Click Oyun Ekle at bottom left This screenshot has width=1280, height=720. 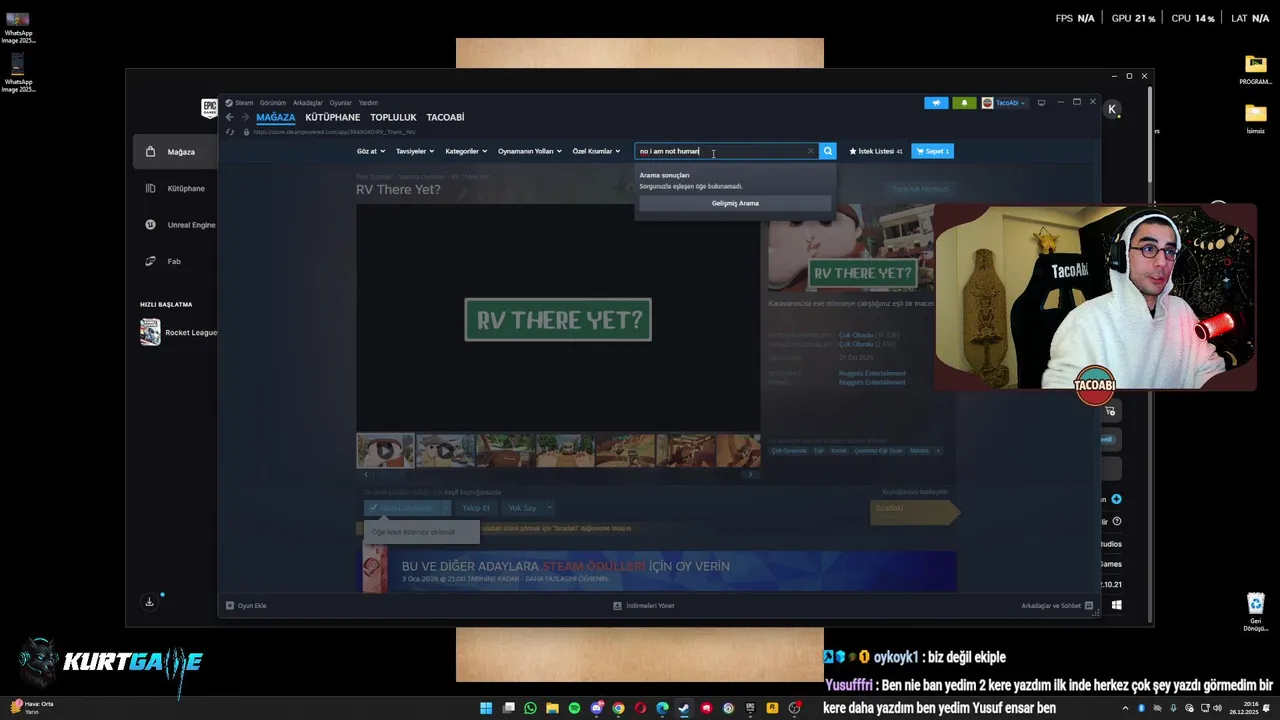pyautogui.click(x=246, y=605)
